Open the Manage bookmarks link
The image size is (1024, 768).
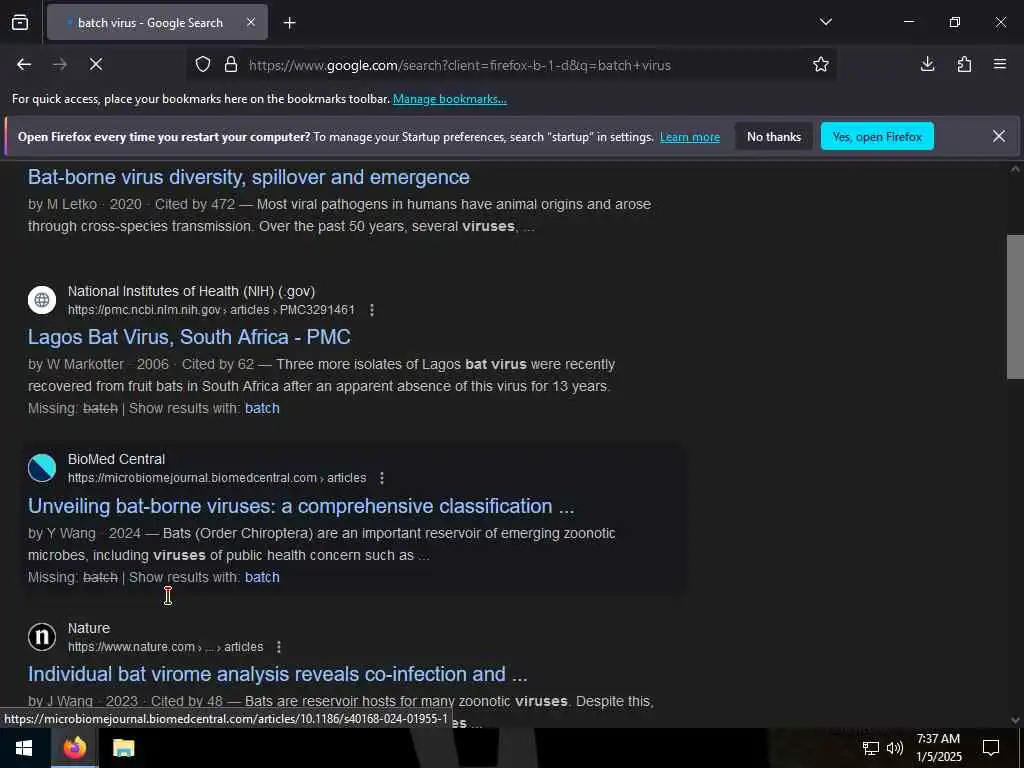point(449,99)
